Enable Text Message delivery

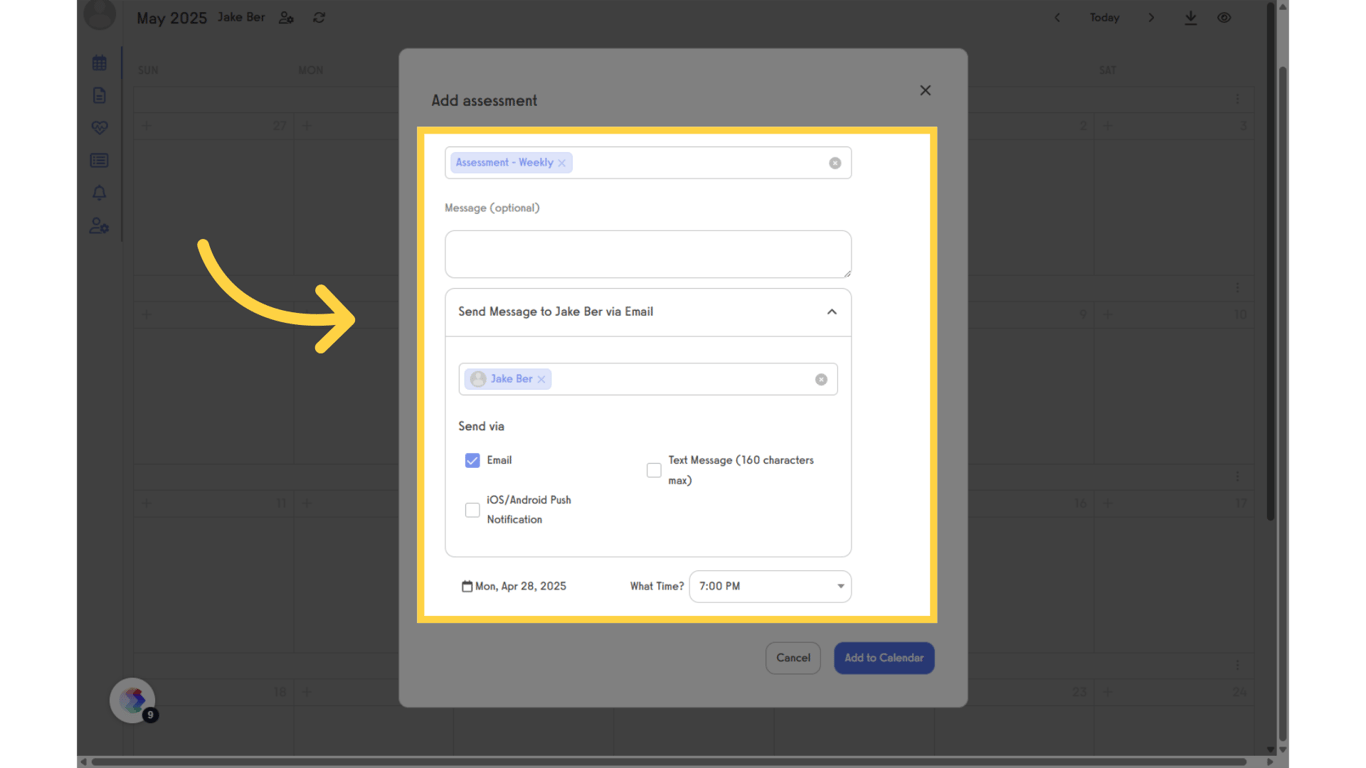654,470
